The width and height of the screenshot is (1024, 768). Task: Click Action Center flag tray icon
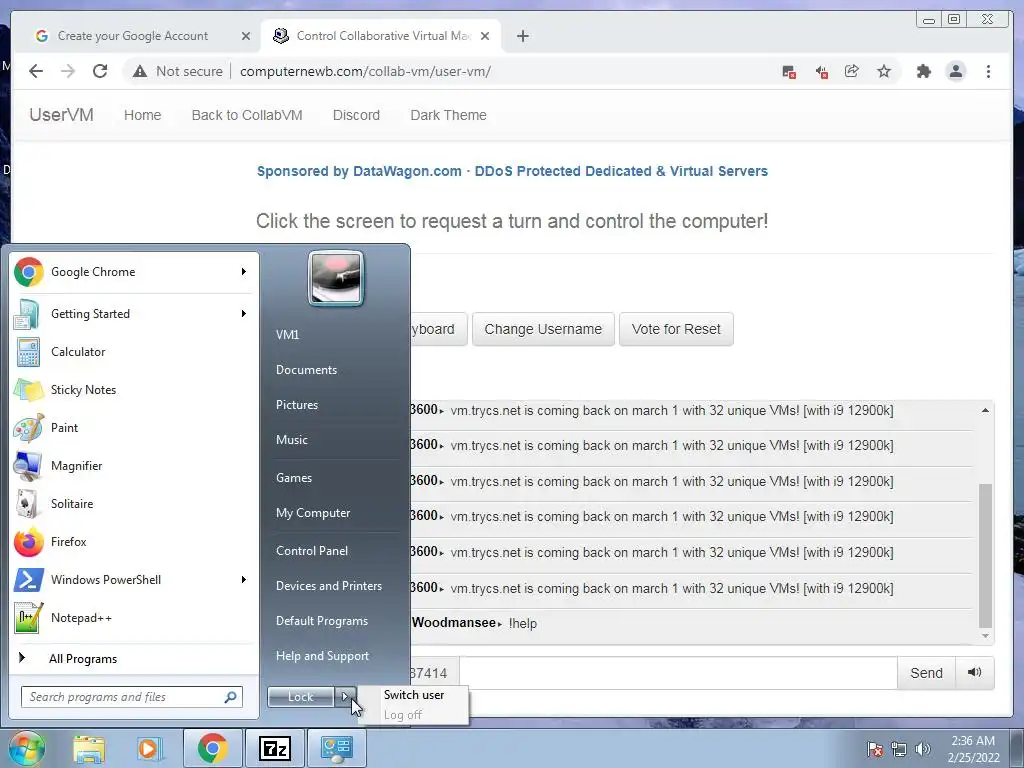874,748
